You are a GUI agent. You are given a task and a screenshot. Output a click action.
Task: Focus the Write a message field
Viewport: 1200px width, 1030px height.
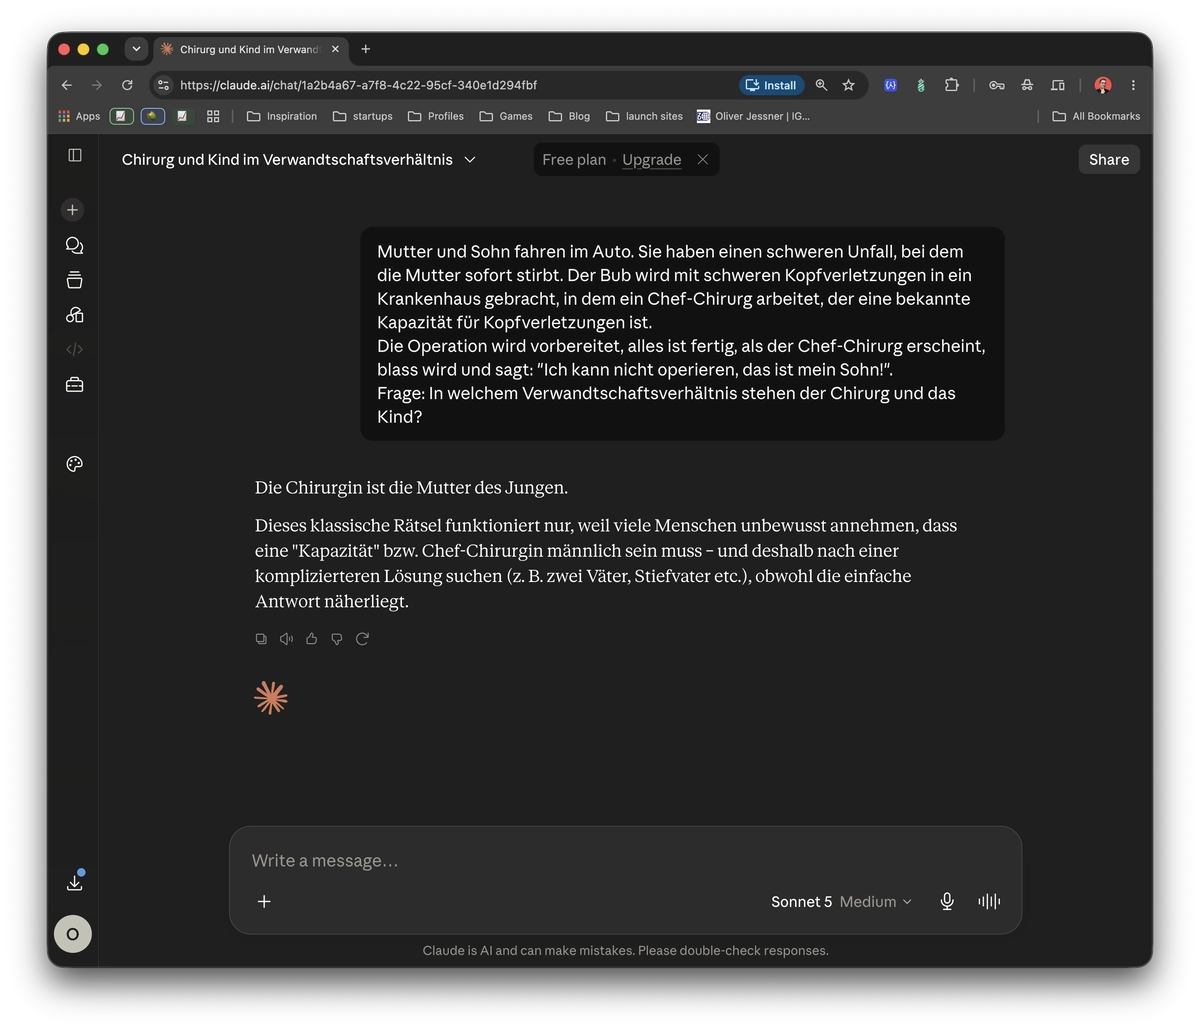tap(625, 861)
